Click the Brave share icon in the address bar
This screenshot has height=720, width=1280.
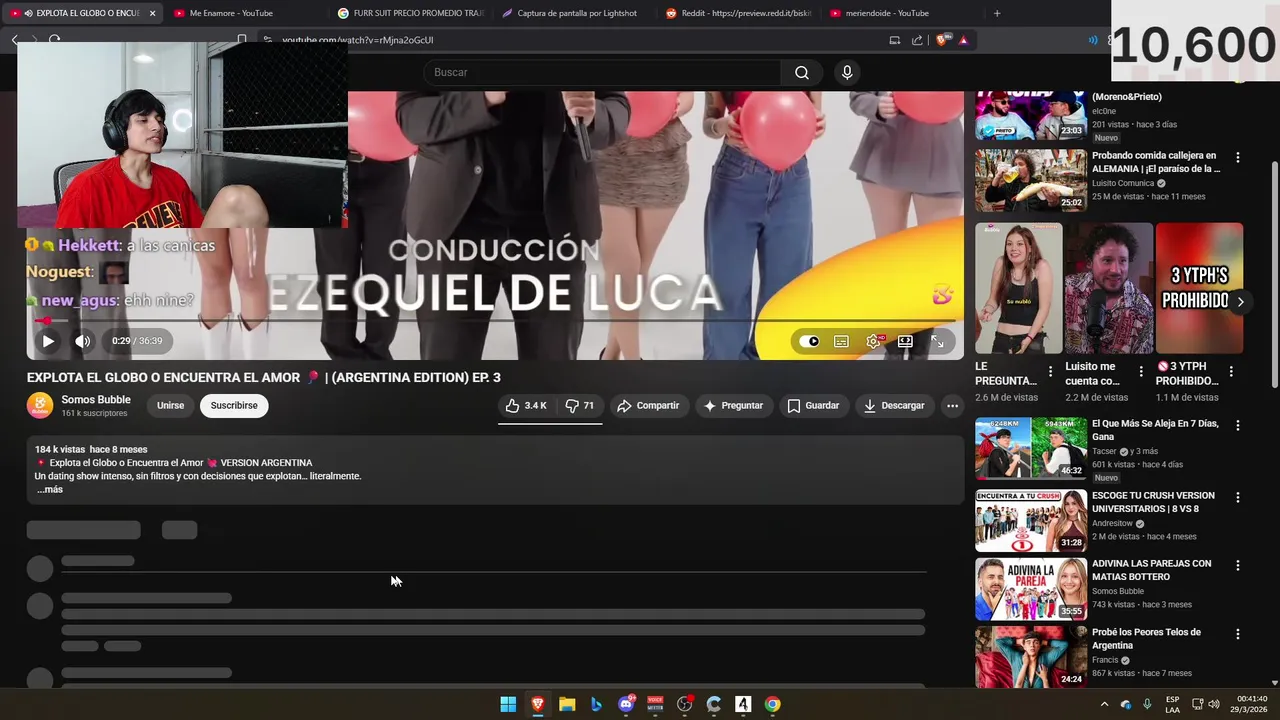click(x=917, y=40)
